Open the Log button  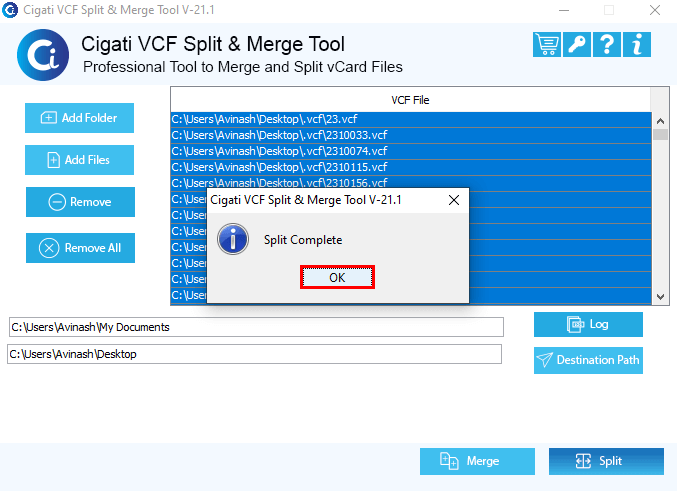588,324
